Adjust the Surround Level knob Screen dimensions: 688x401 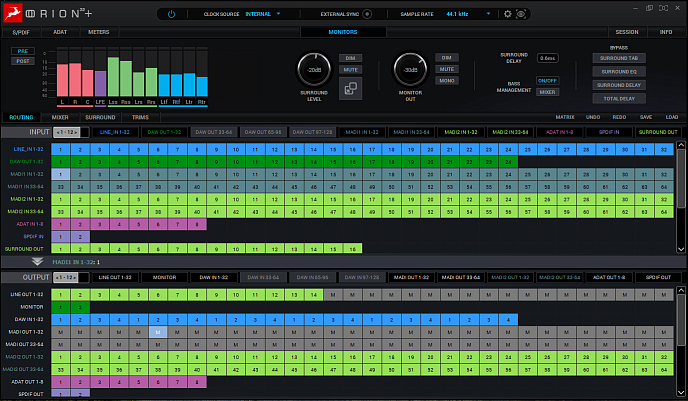click(315, 70)
